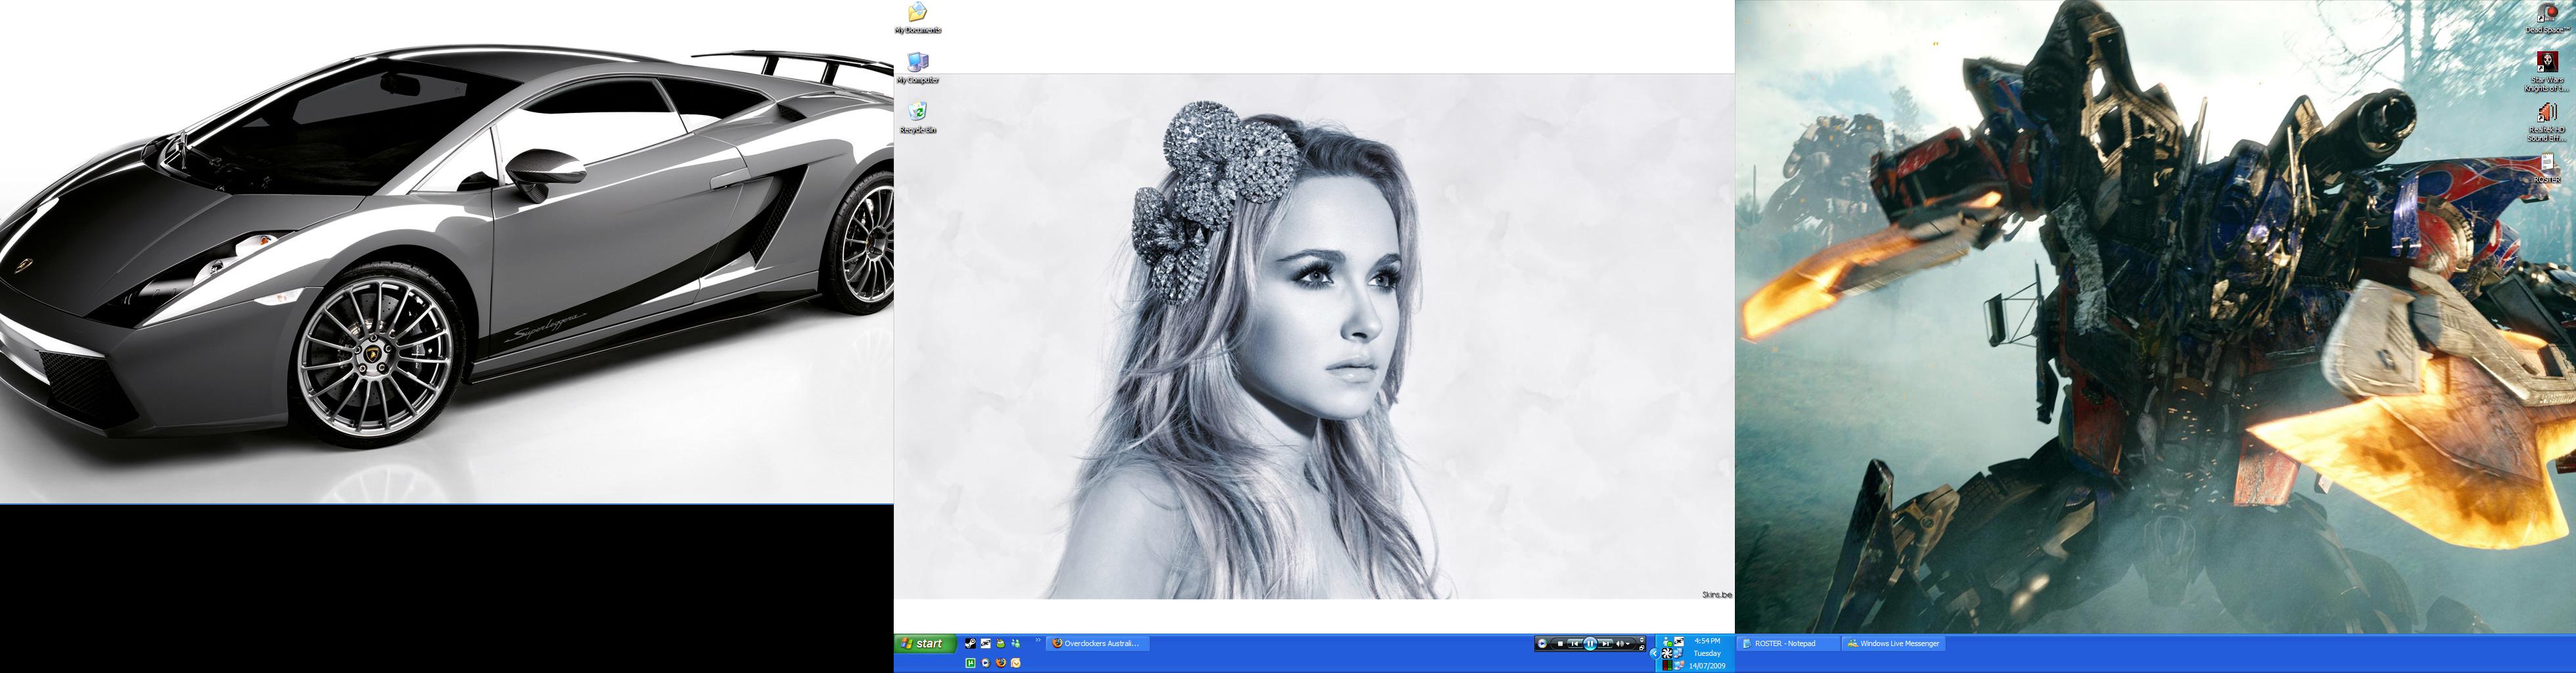Launch Firefox from Quick Launch
The height and width of the screenshot is (673, 2576).
tap(1001, 663)
